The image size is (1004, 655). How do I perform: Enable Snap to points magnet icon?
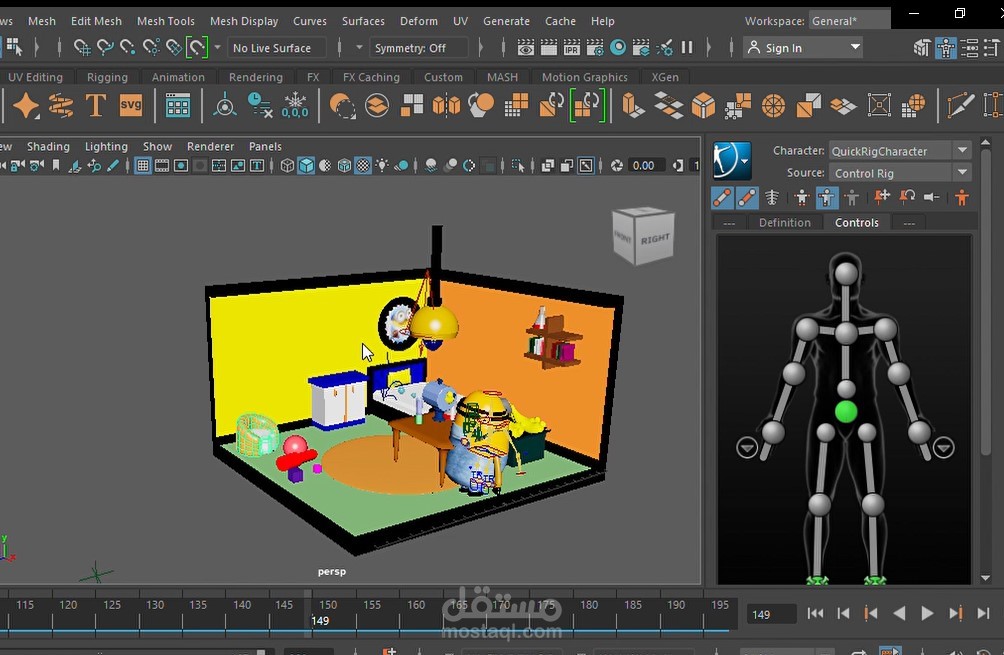click(x=127, y=47)
